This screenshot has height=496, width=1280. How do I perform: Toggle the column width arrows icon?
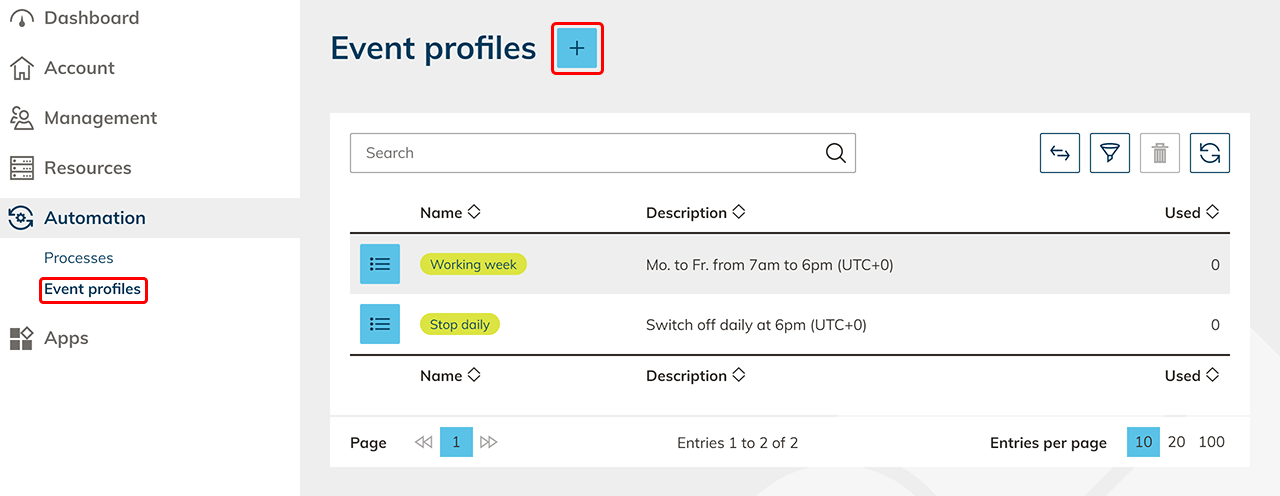pos(1059,153)
